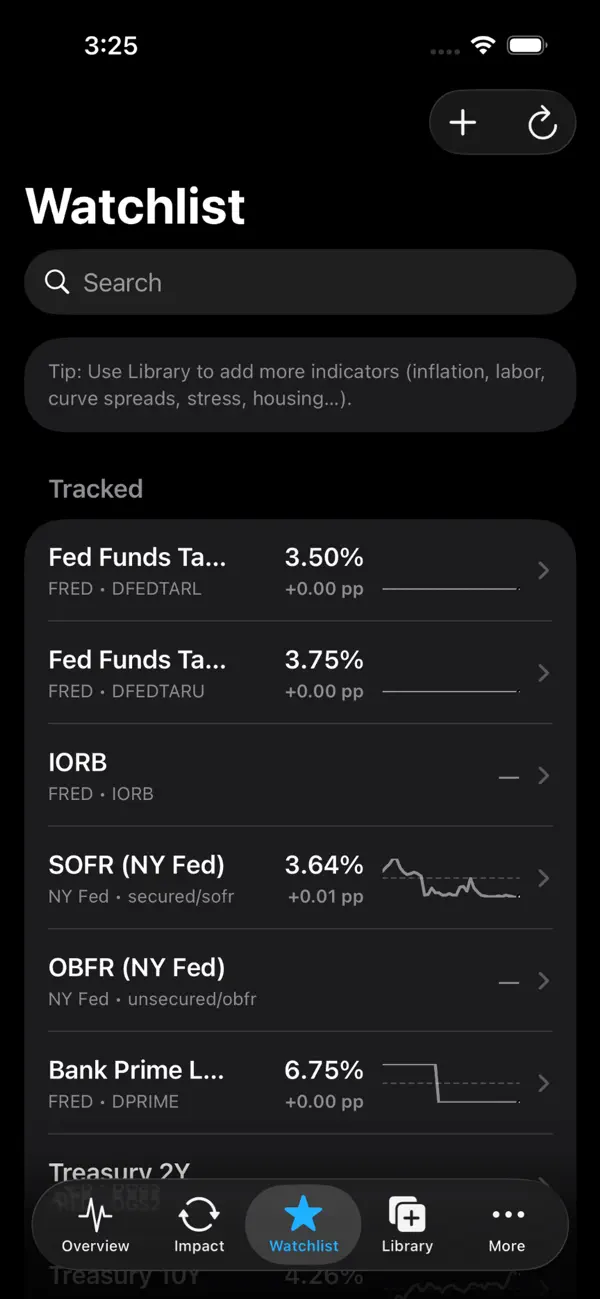Tap the magnifying glass in the search bar
This screenshot has width=600, height=1299.
pyautogui.click(x=57, y=282)
